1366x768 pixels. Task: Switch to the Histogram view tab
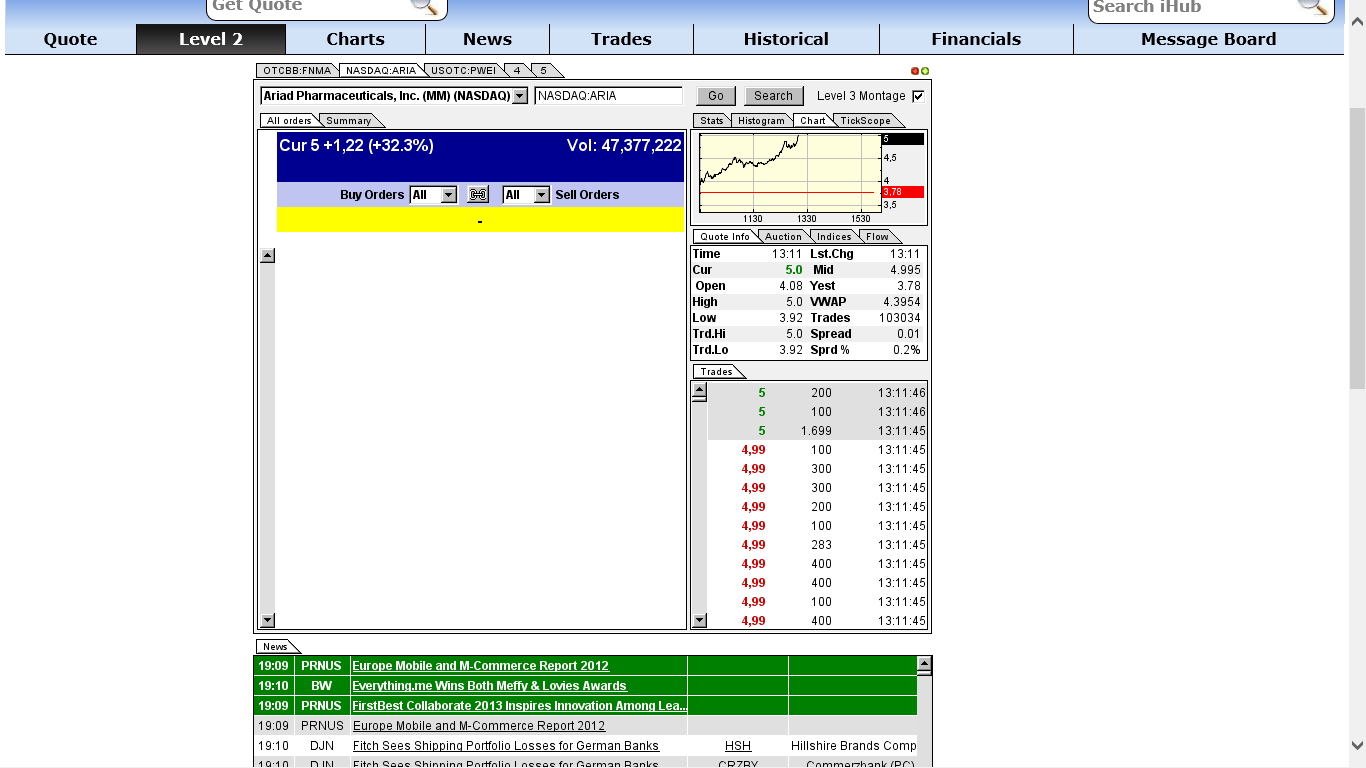(x=761, y=119)
